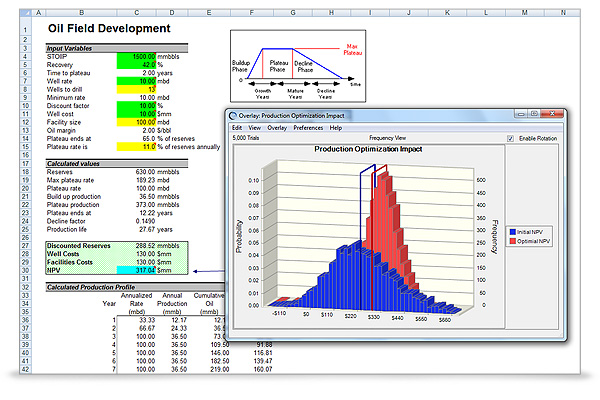
Task: Toggle the Enable Rotation checkbox
Action: (x=510, y=137)
